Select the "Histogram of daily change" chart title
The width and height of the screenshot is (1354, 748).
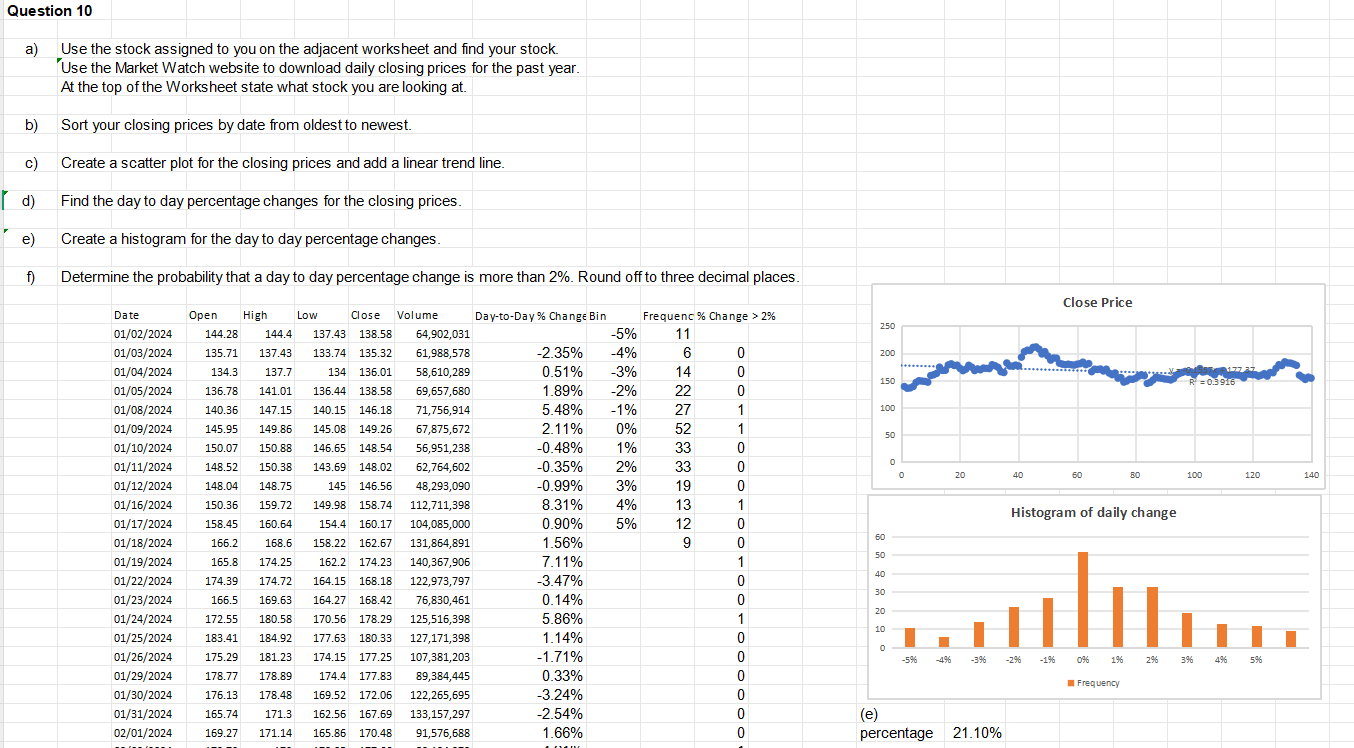tap(1093, 512)
